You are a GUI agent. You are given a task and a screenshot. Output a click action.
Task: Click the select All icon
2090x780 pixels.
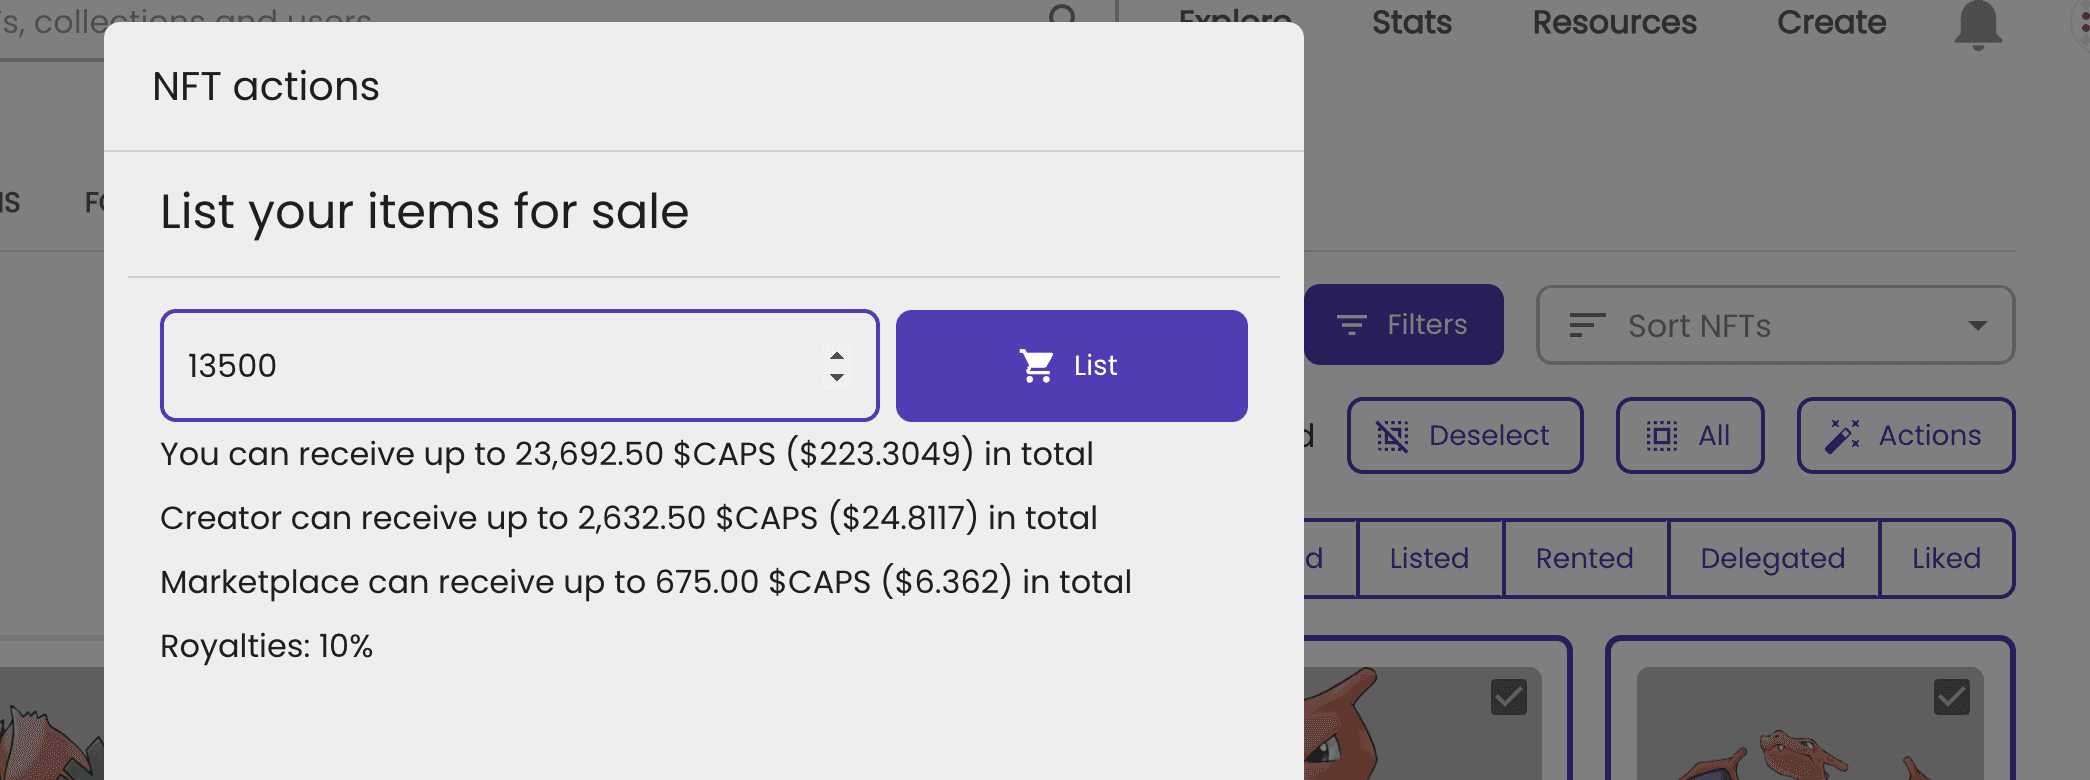point(1662,436)
